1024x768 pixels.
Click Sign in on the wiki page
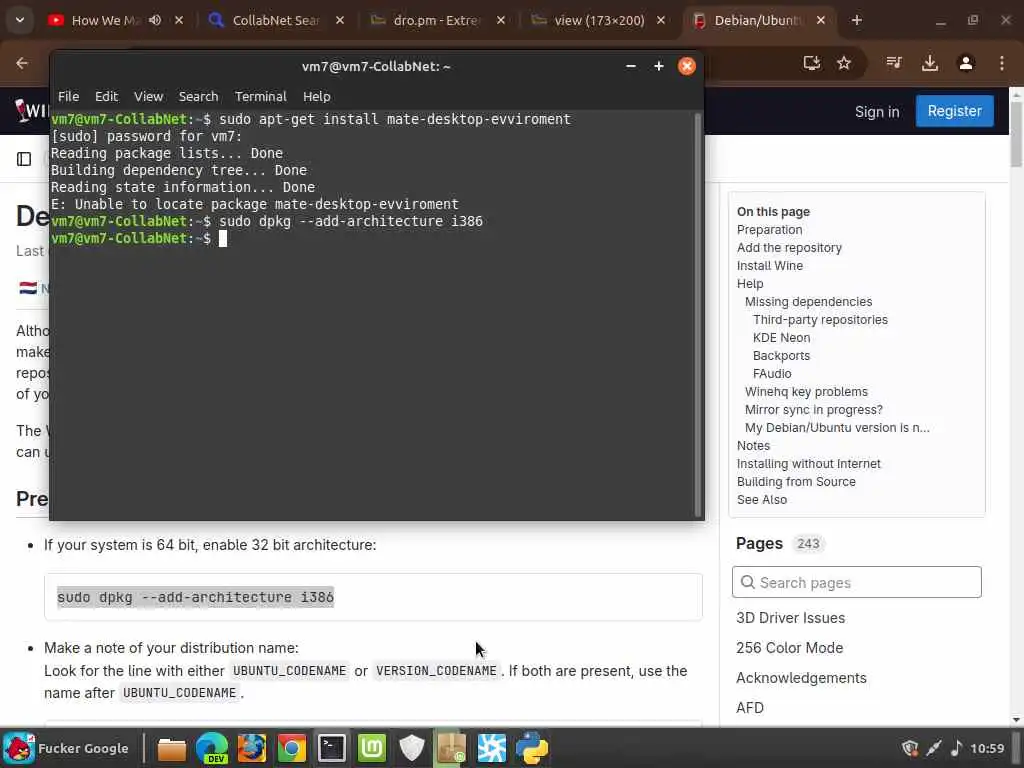877,112
